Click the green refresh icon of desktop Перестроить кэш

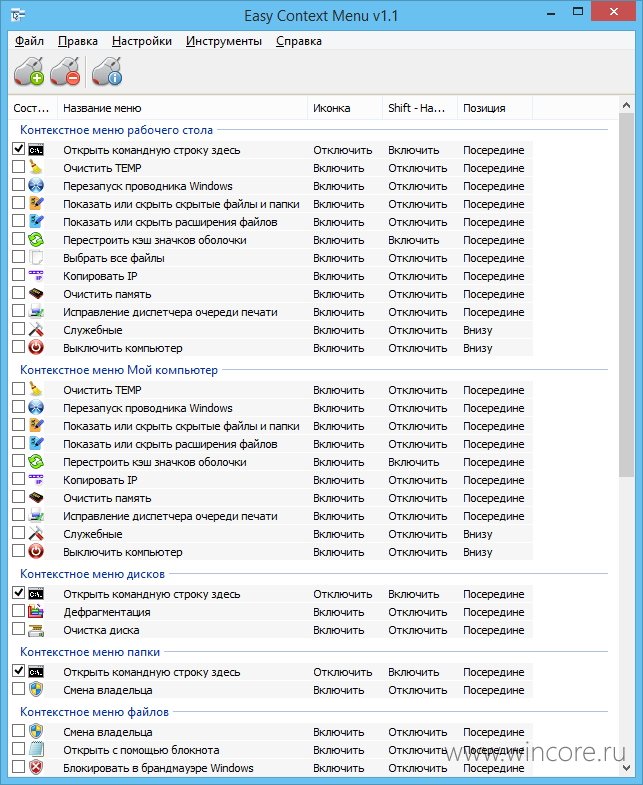point(36,240)
